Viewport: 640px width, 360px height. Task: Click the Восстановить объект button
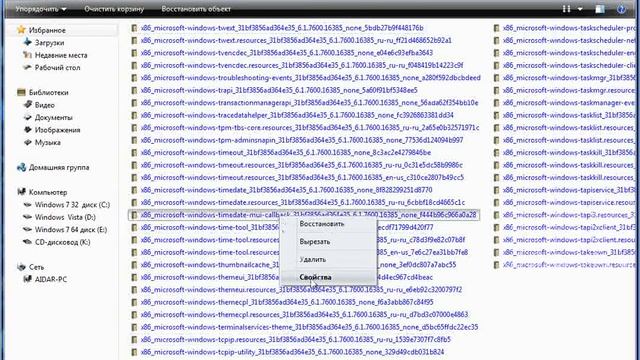(x=196, y=9)
